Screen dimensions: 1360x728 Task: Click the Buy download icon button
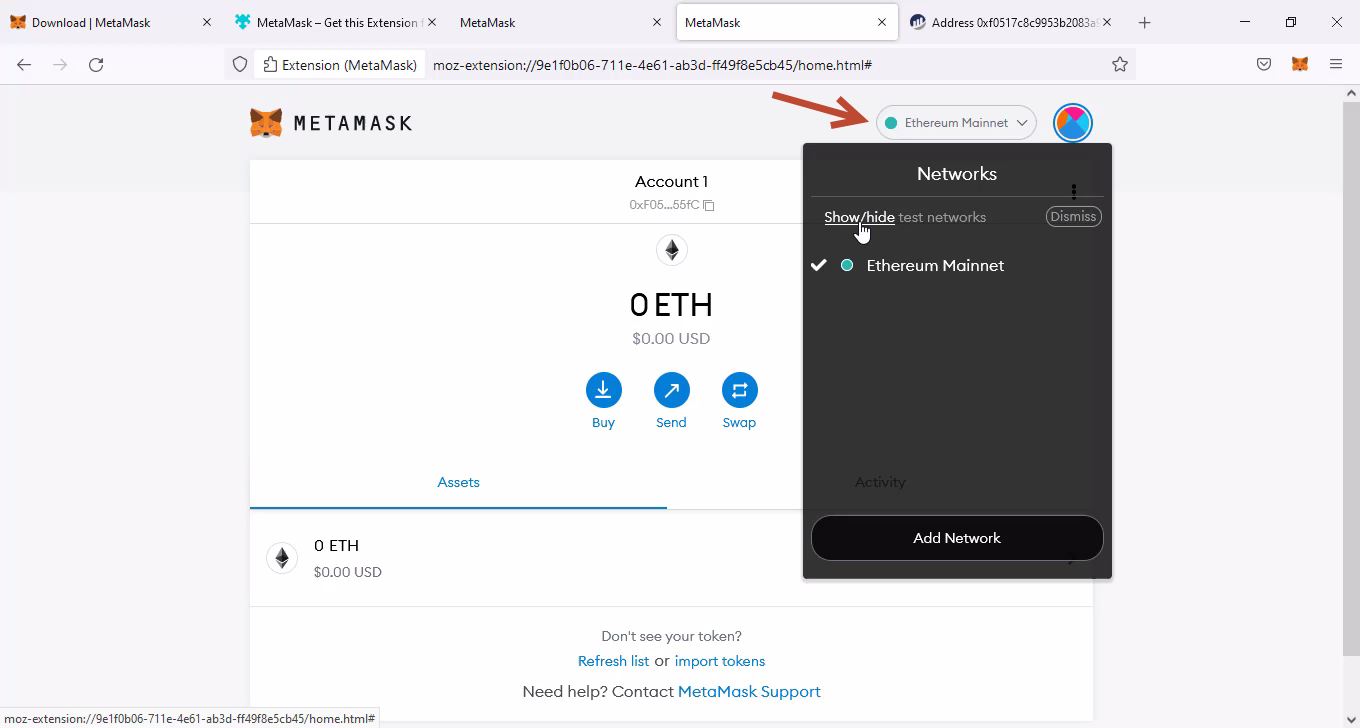603,390
